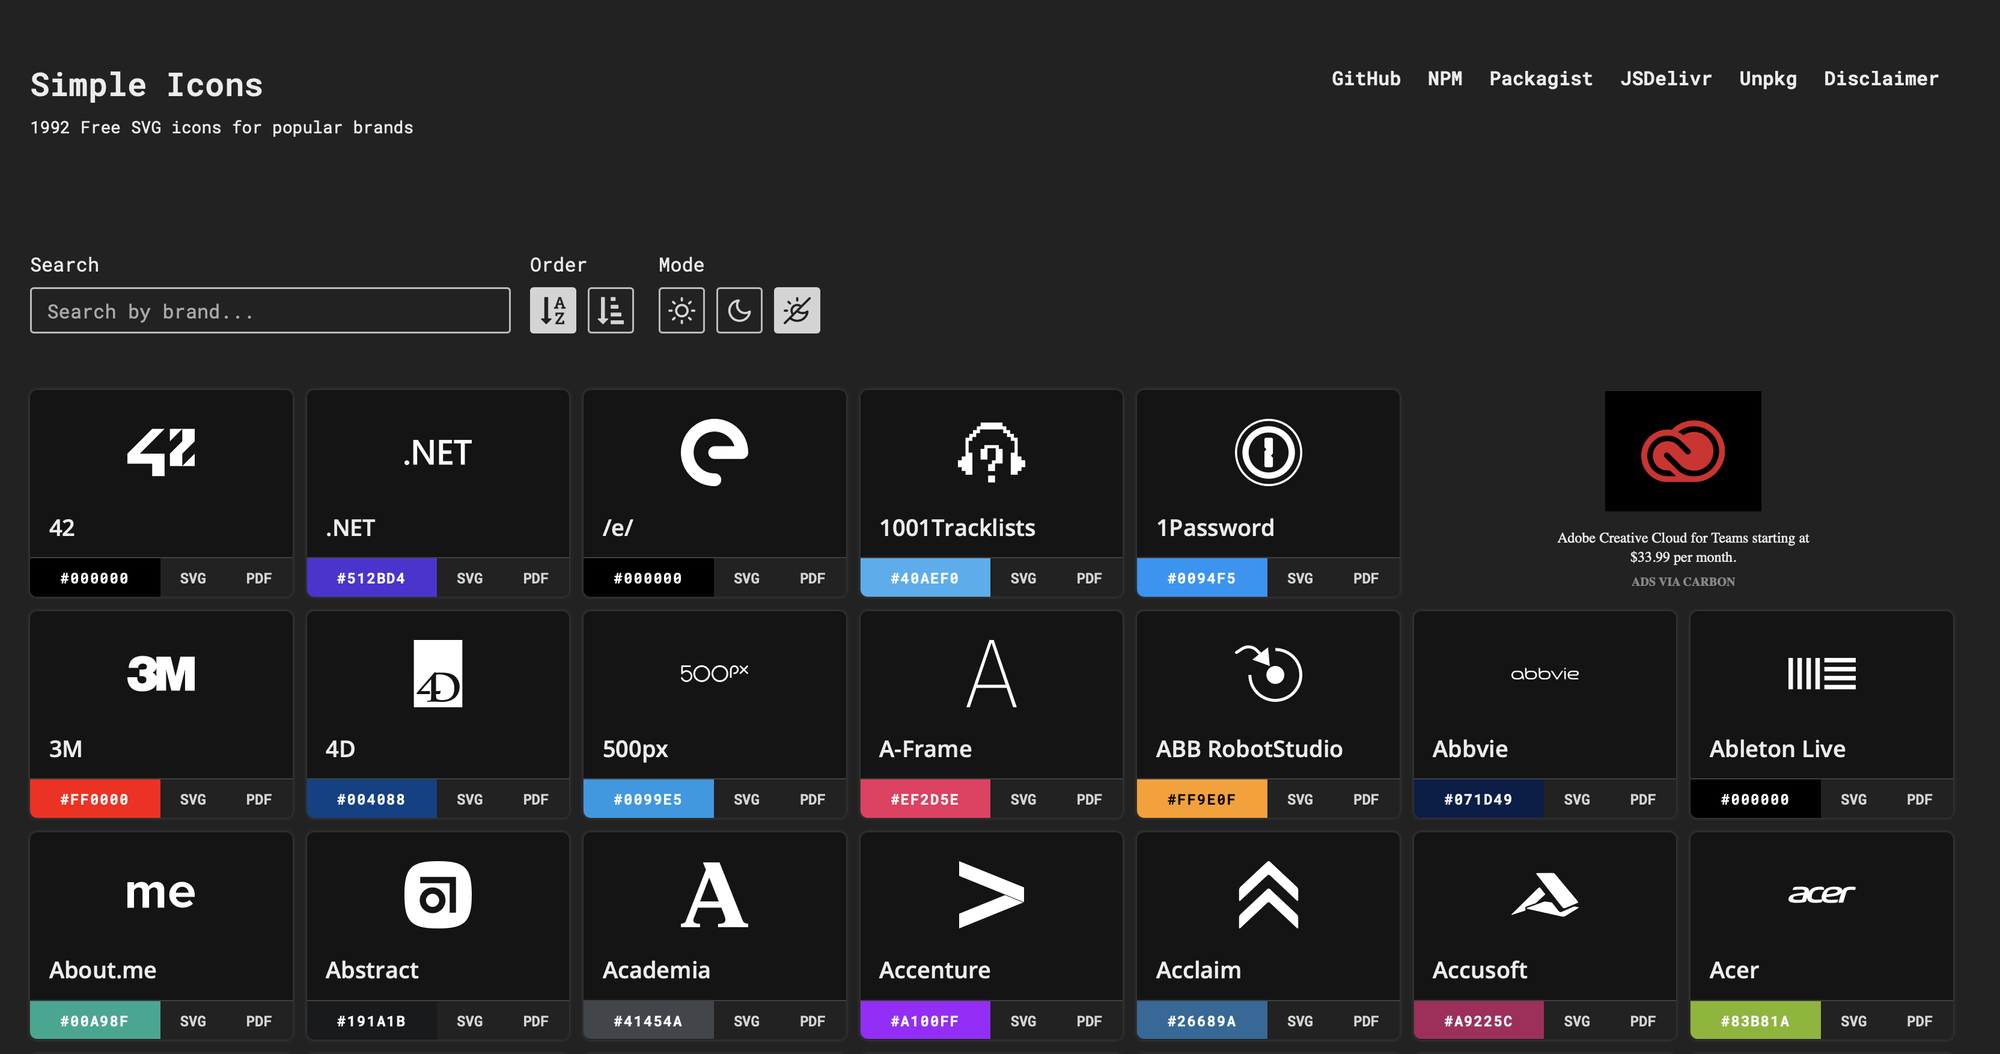Open the JSDelivr link in header
Image resolution: width=2000 pixels, height=1054 pixels.
(1666, 79)
